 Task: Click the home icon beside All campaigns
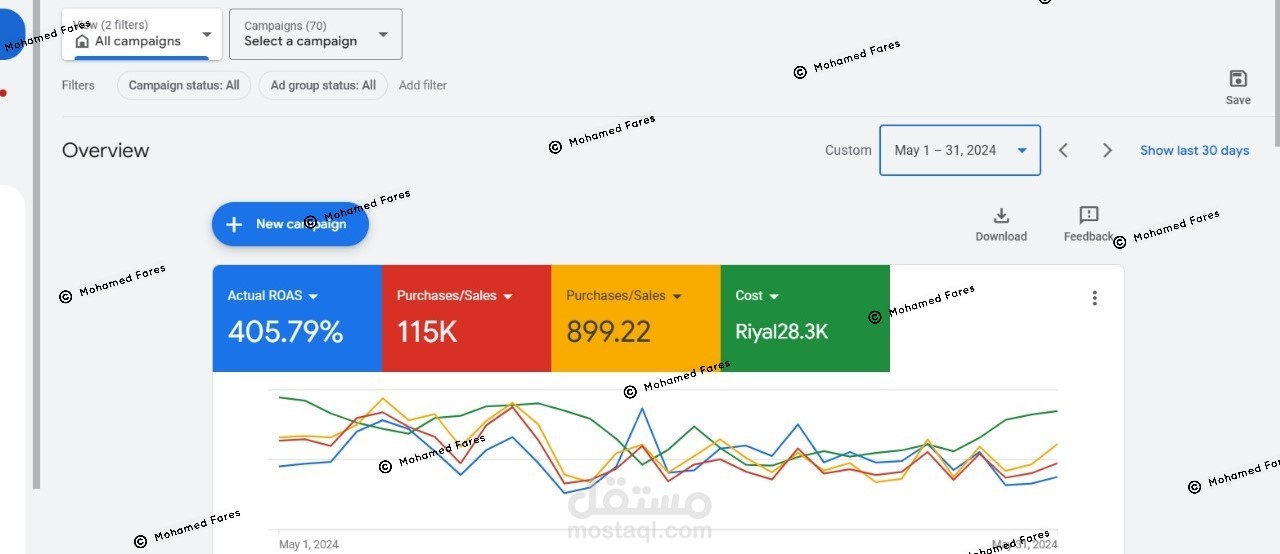[82, 42]
